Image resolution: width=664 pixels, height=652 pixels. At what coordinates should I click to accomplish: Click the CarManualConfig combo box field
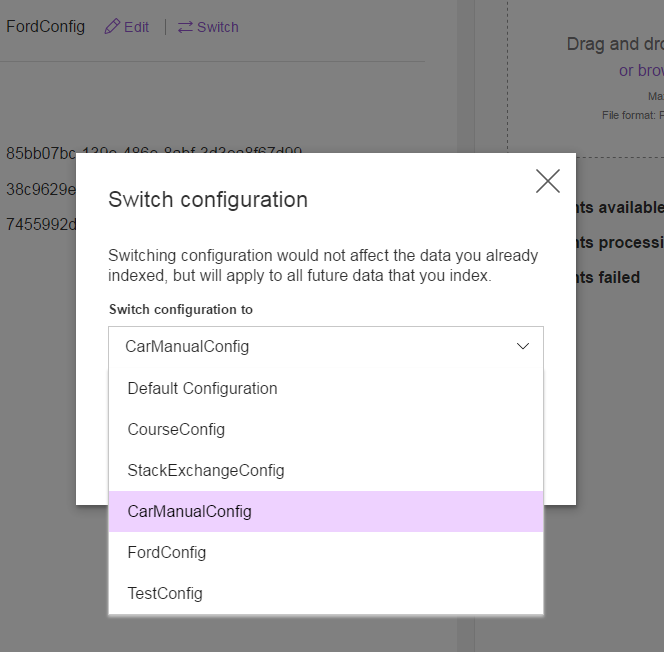[326, 346]
